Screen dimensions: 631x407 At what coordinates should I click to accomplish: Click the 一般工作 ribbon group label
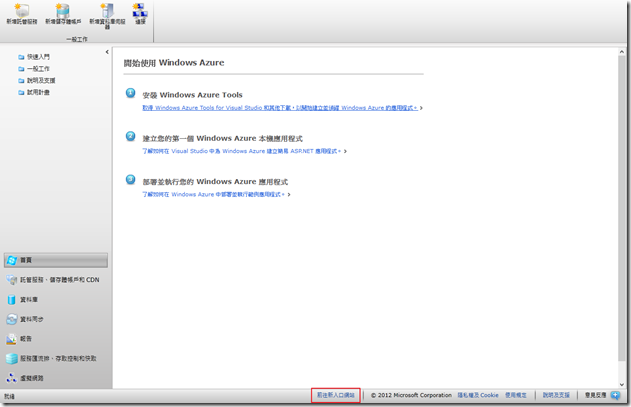tap(76, 39)
